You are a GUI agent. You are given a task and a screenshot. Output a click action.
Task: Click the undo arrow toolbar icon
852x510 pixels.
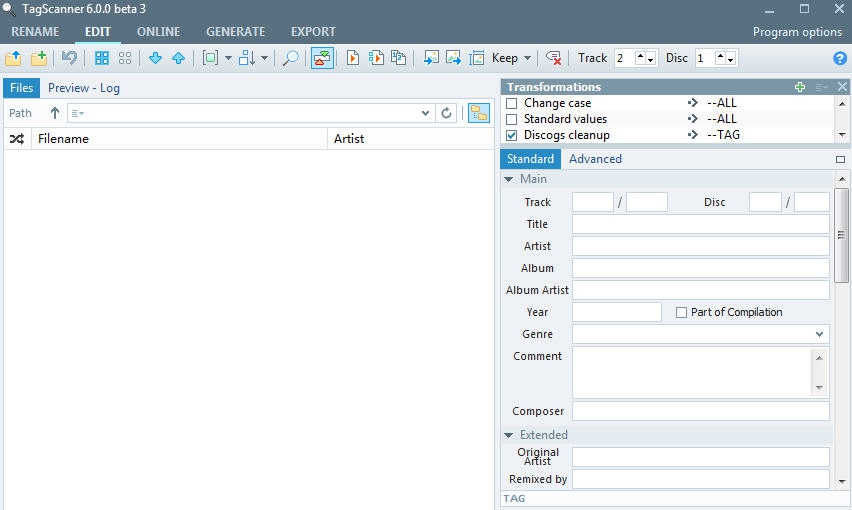click(69, 57)
